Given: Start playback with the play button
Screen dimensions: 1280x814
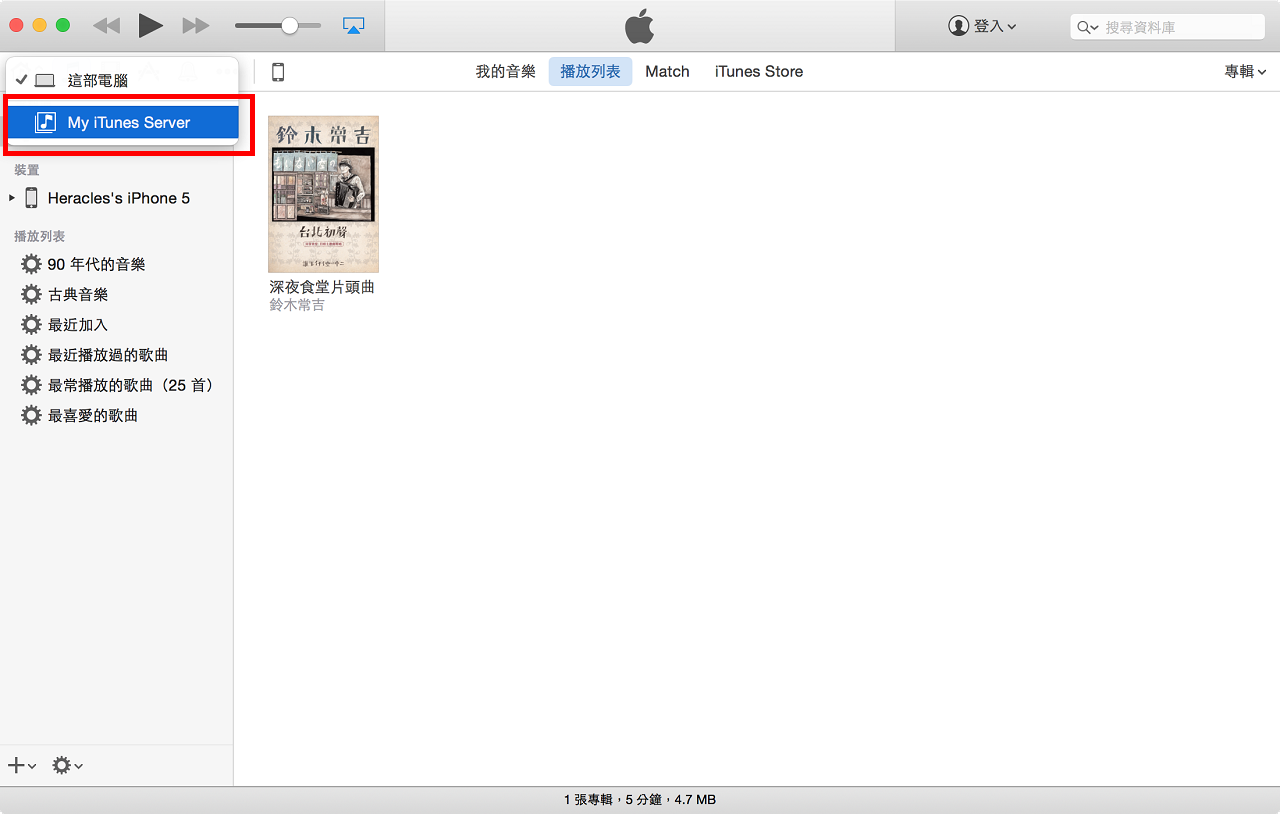Looking at the screenshot, I should tap(151, 25).
